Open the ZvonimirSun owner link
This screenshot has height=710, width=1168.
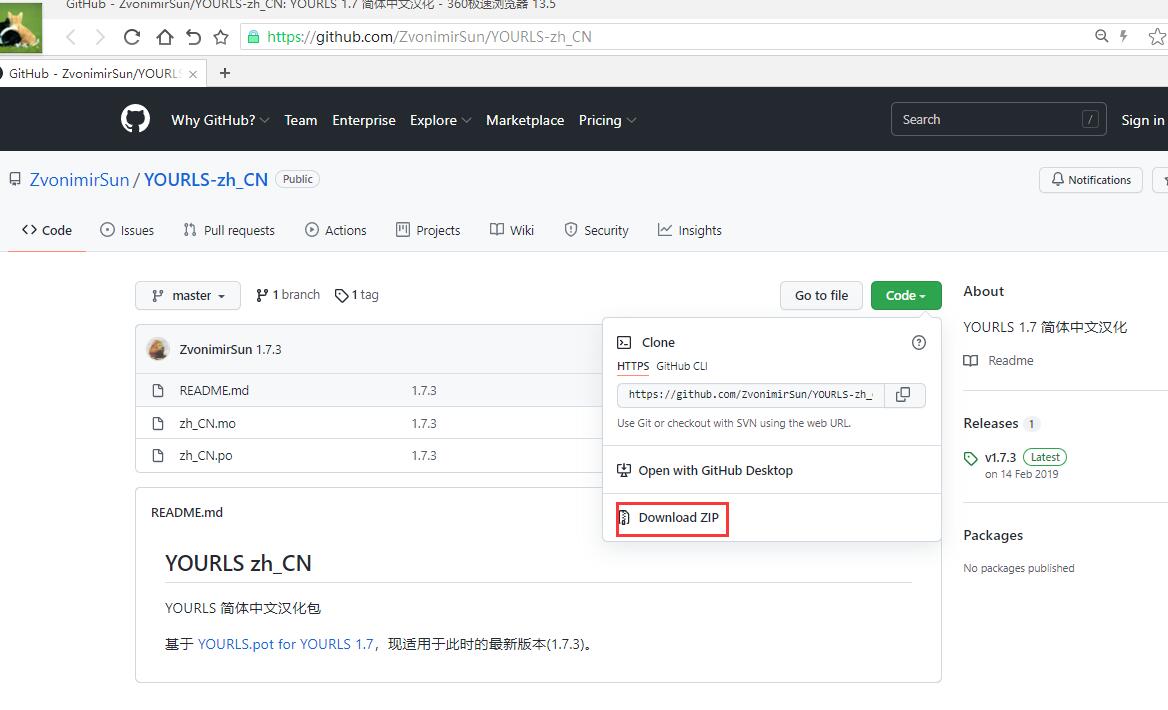79,180
